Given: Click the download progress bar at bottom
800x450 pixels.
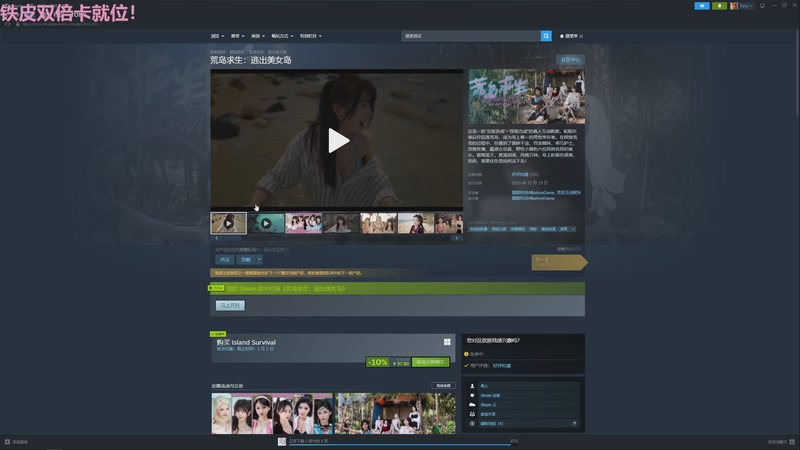Looking at the screenshot, I should click(x=403, y=445).
